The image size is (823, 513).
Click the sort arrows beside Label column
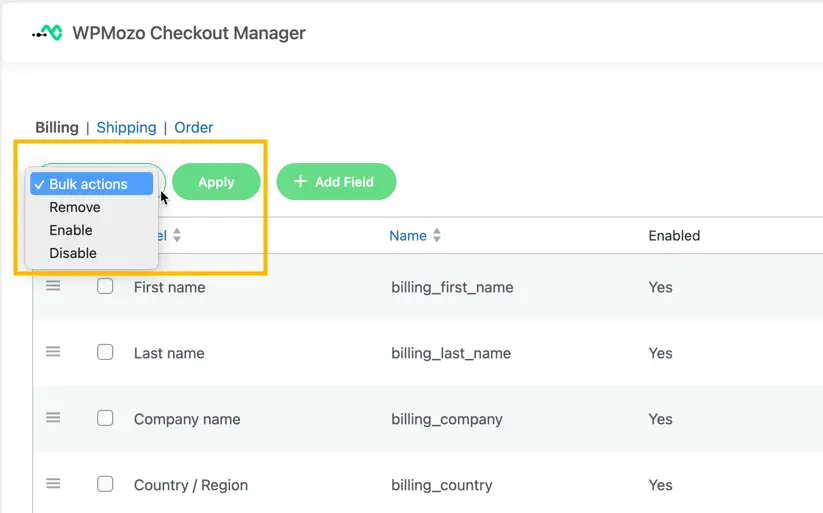[177, 236]
